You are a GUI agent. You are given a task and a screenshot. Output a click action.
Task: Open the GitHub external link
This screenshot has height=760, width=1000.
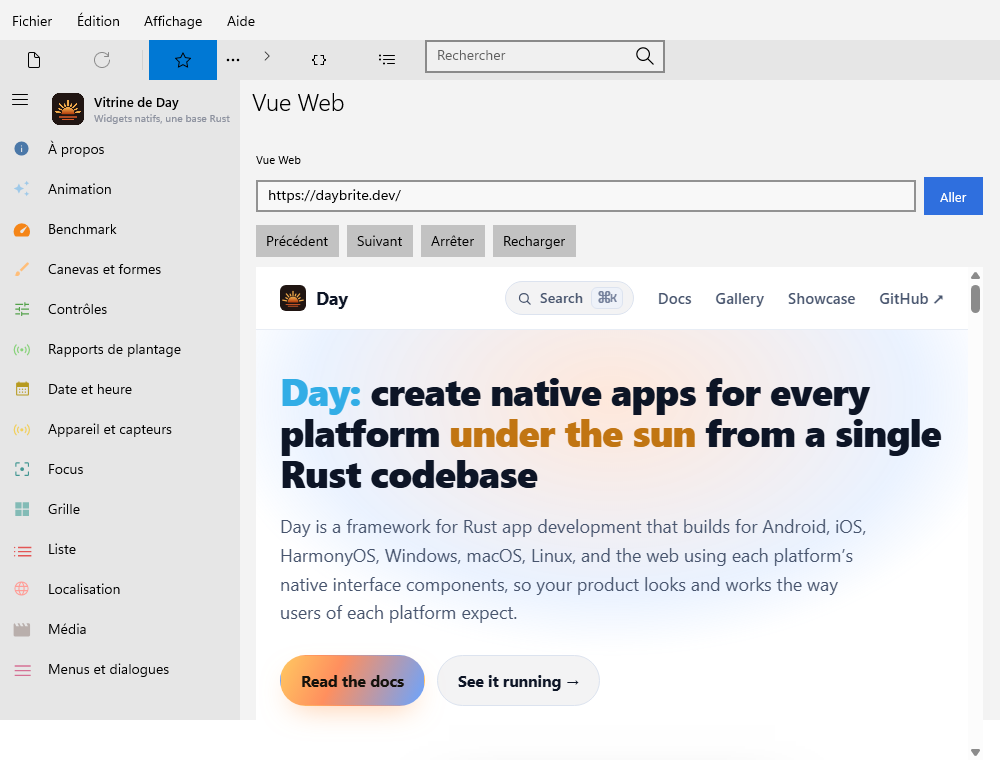click(x=911, y=298)
